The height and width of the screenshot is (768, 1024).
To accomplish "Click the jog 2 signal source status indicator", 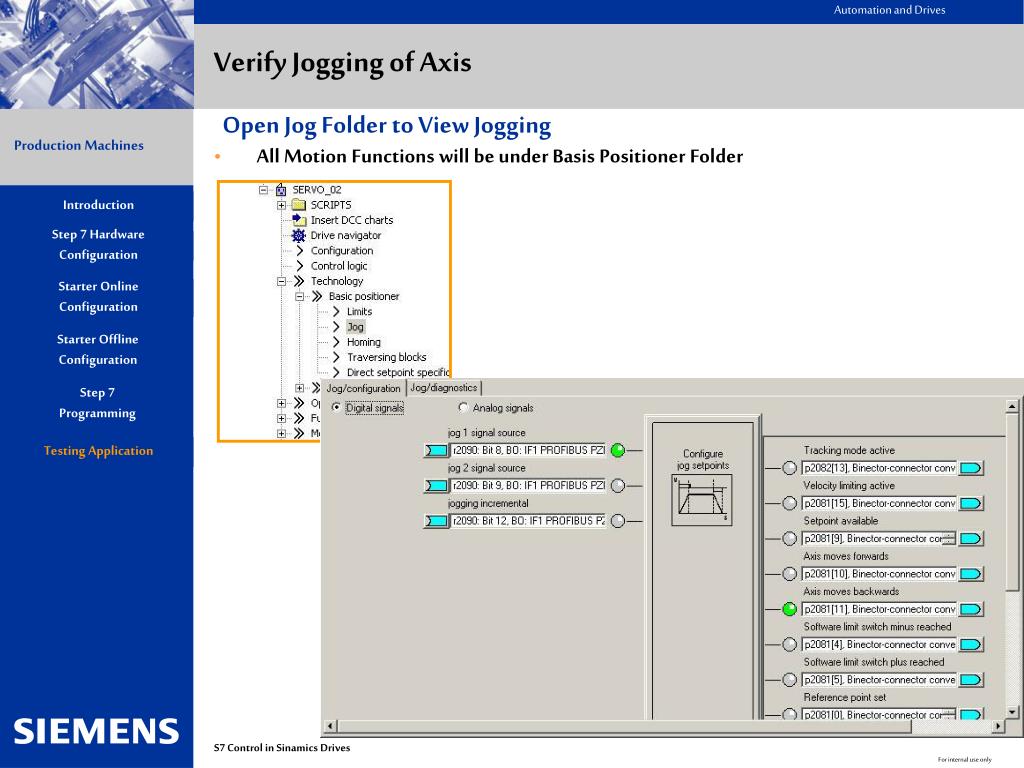I will tap(618, 486).
